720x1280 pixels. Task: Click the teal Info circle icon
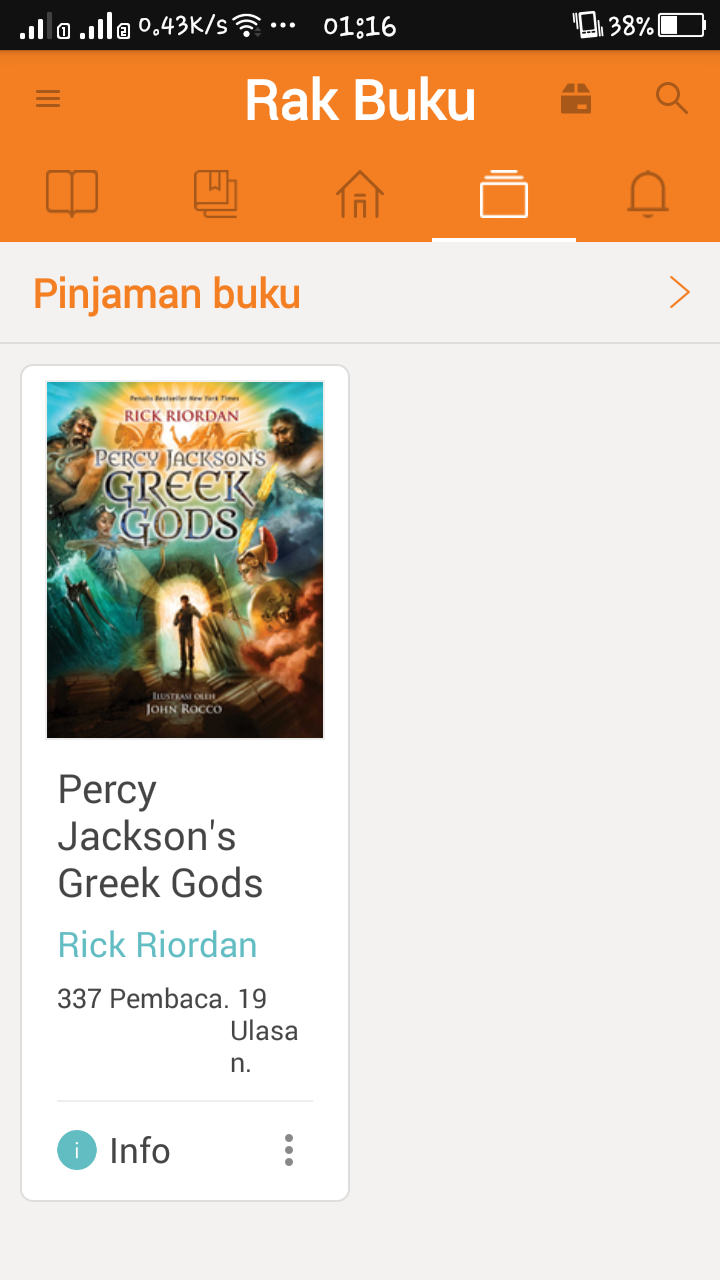(x=77, y=1150)
